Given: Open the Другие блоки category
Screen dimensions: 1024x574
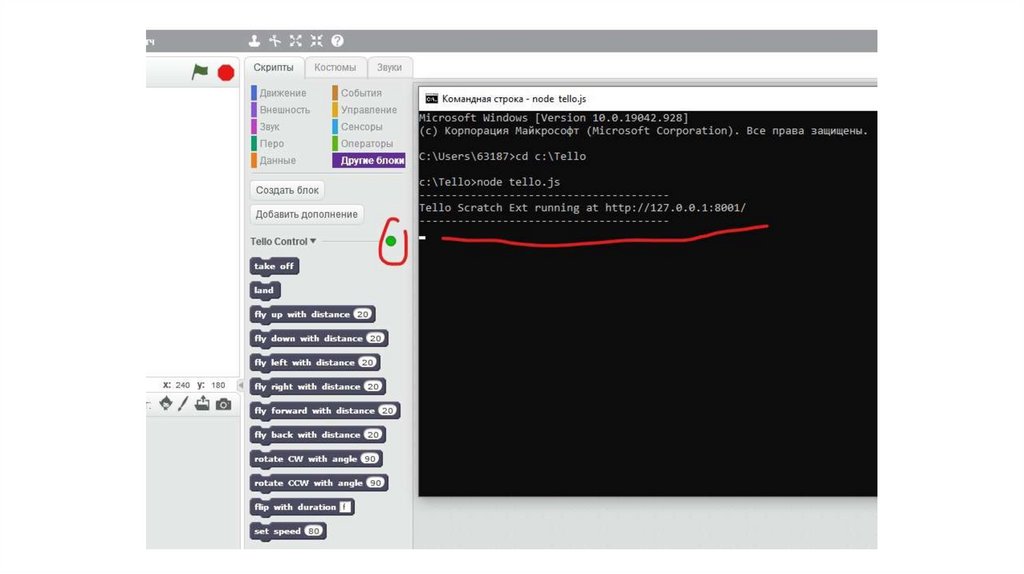Looking at the screenshot, I should point(369,160).
